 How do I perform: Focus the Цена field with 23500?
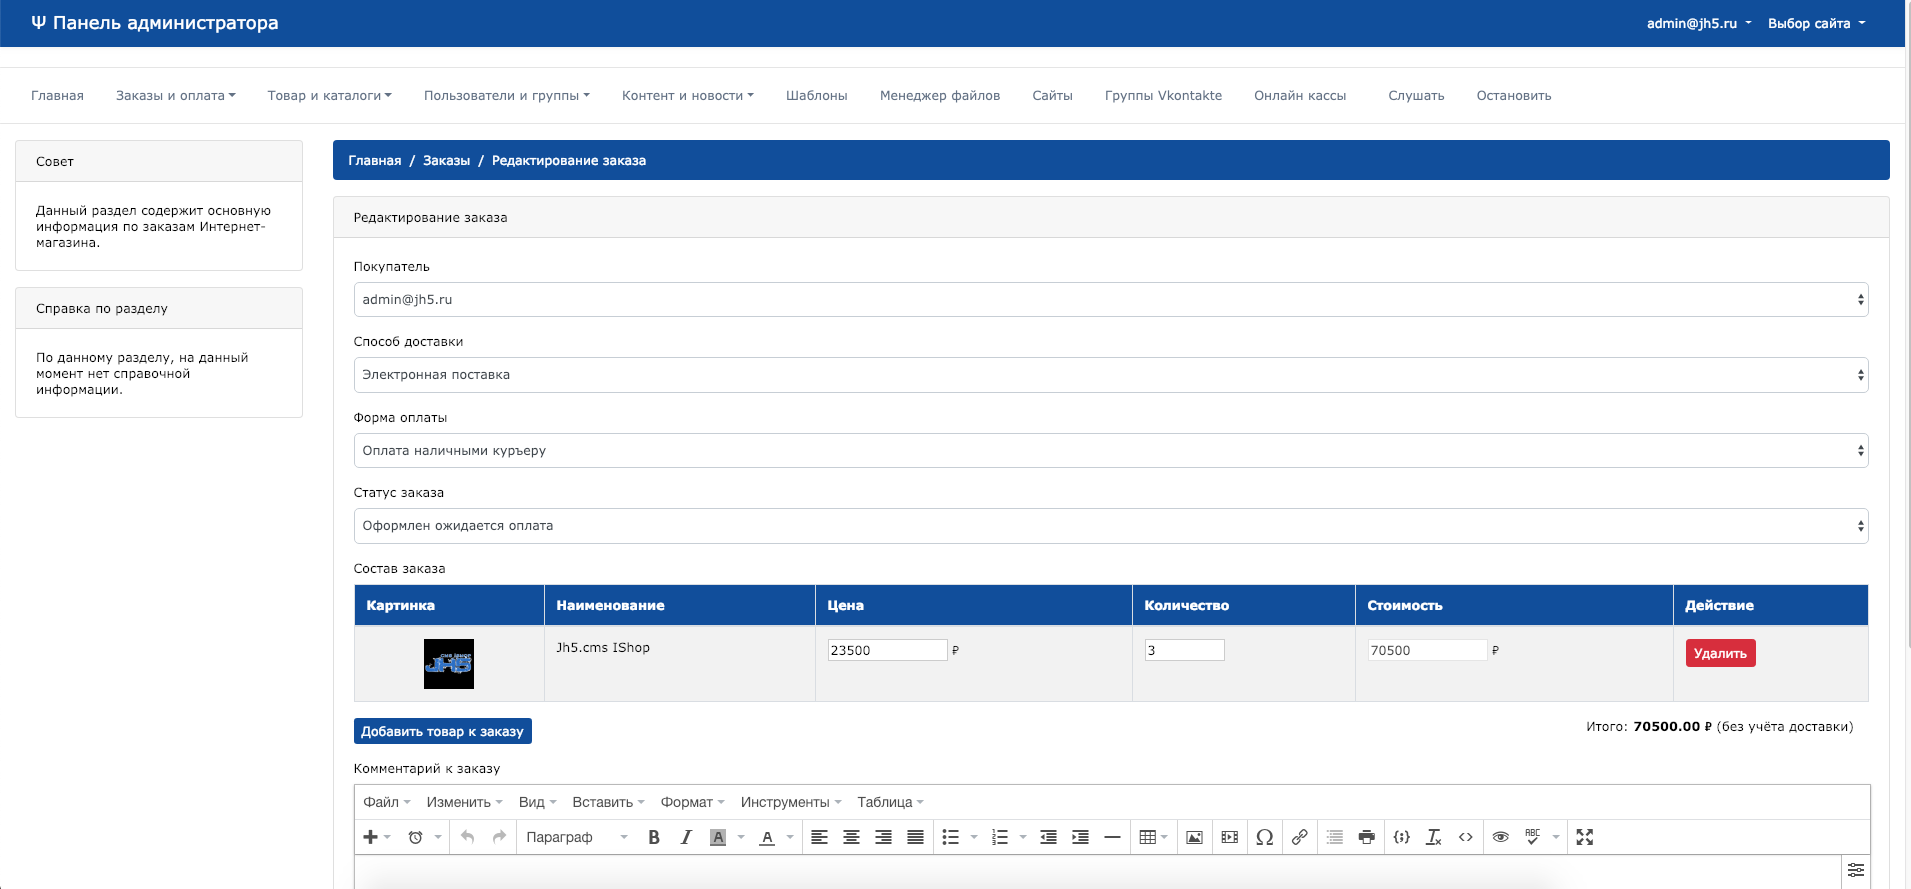[887, 650]
